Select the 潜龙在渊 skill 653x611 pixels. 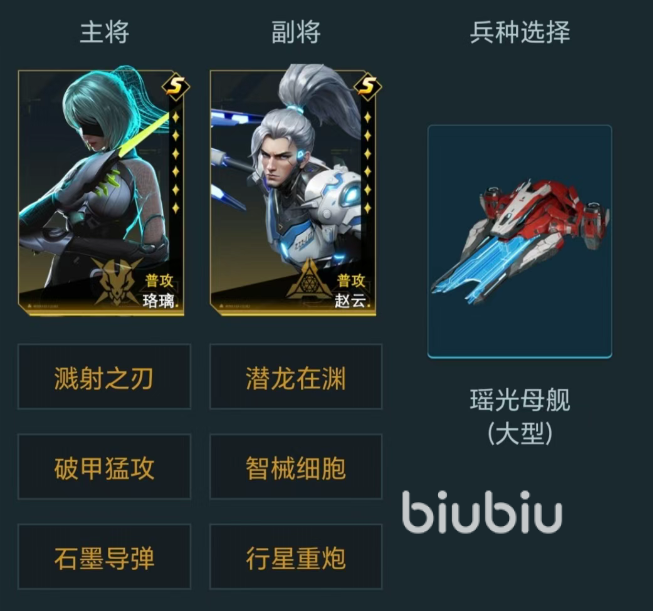(296, 377)
